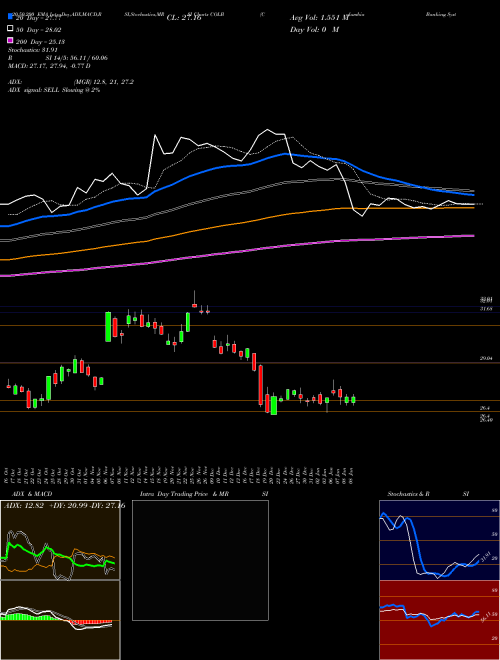This screenshot has width=500, height=660.
Task: Click the tall green gap-up candlestick in November
Action: tap(108, 327)
